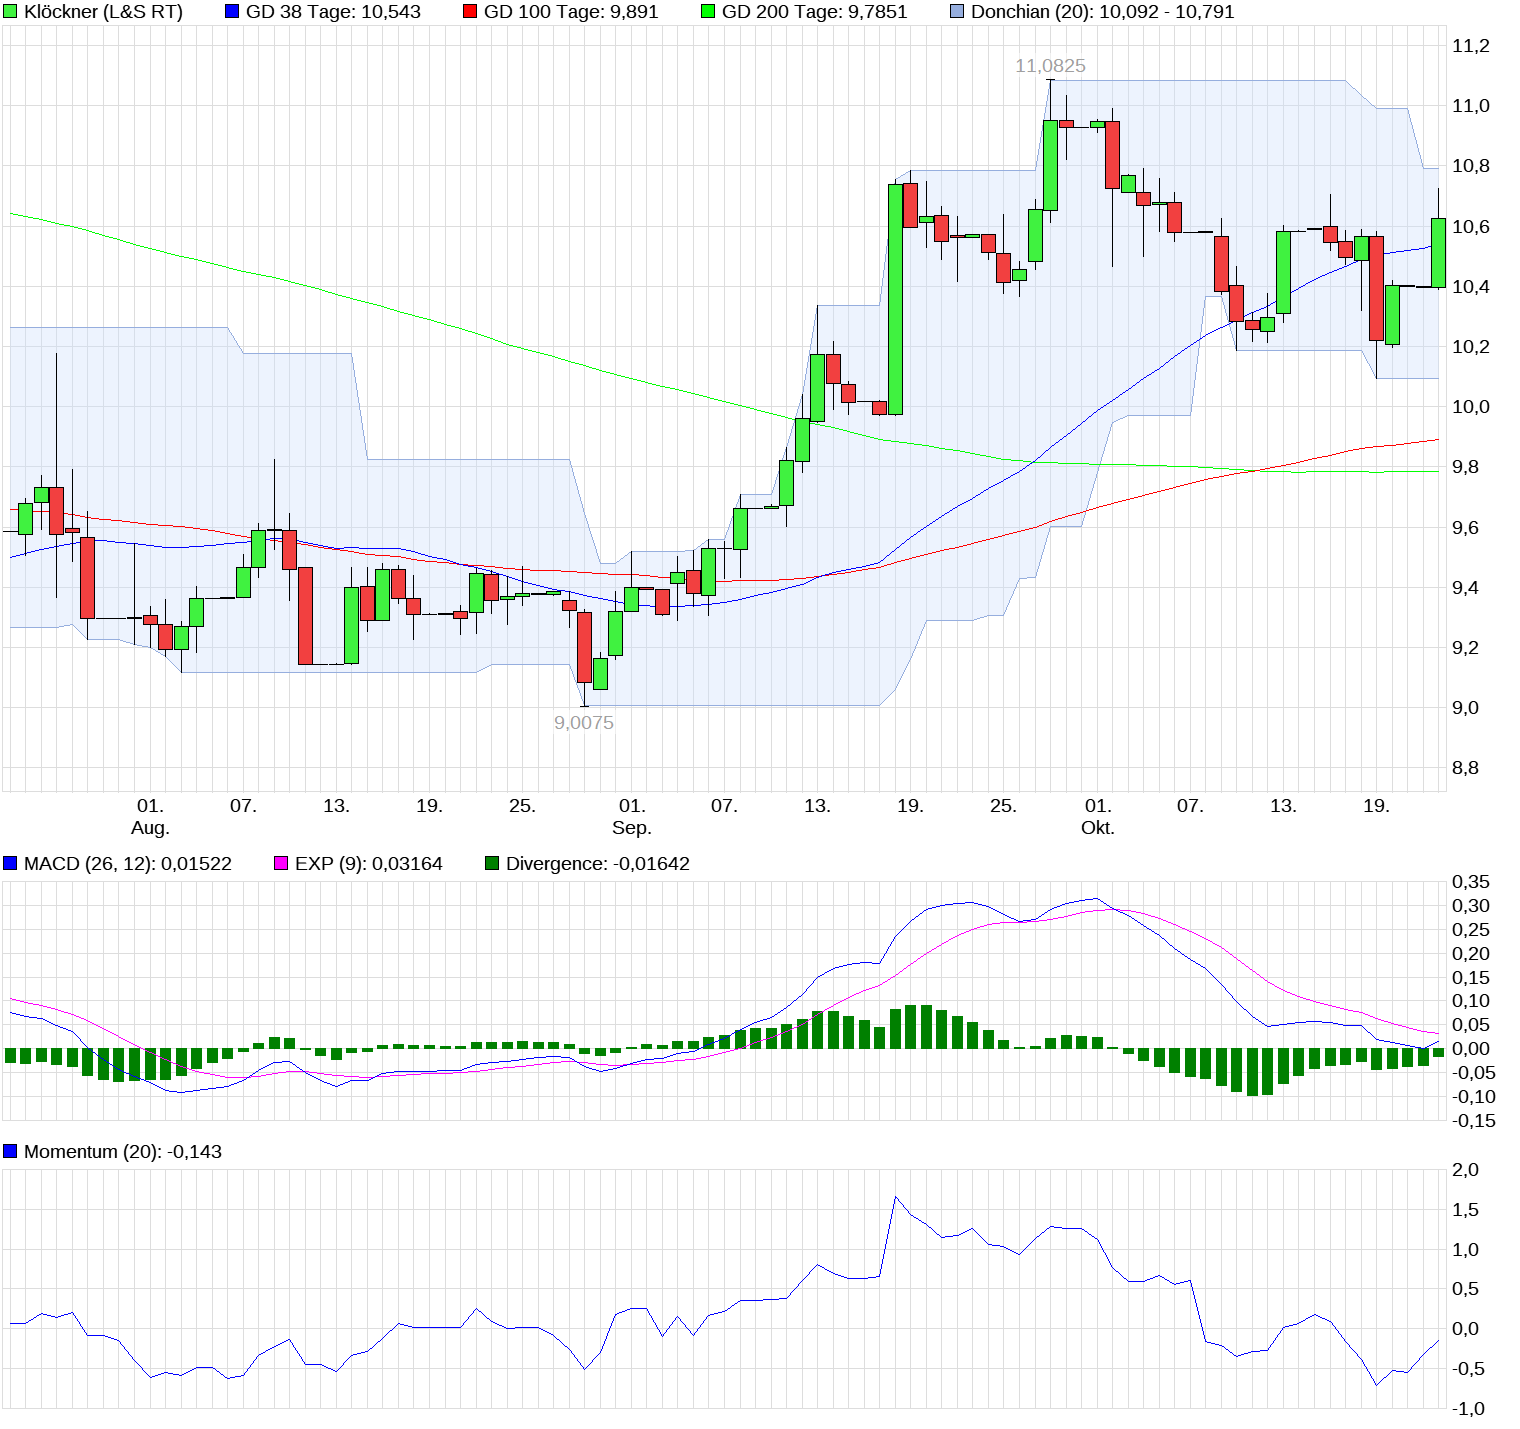Click the '10,6' price axis label
Viewport: 1520px width, 1429px height.
(x=1470, y=227)
